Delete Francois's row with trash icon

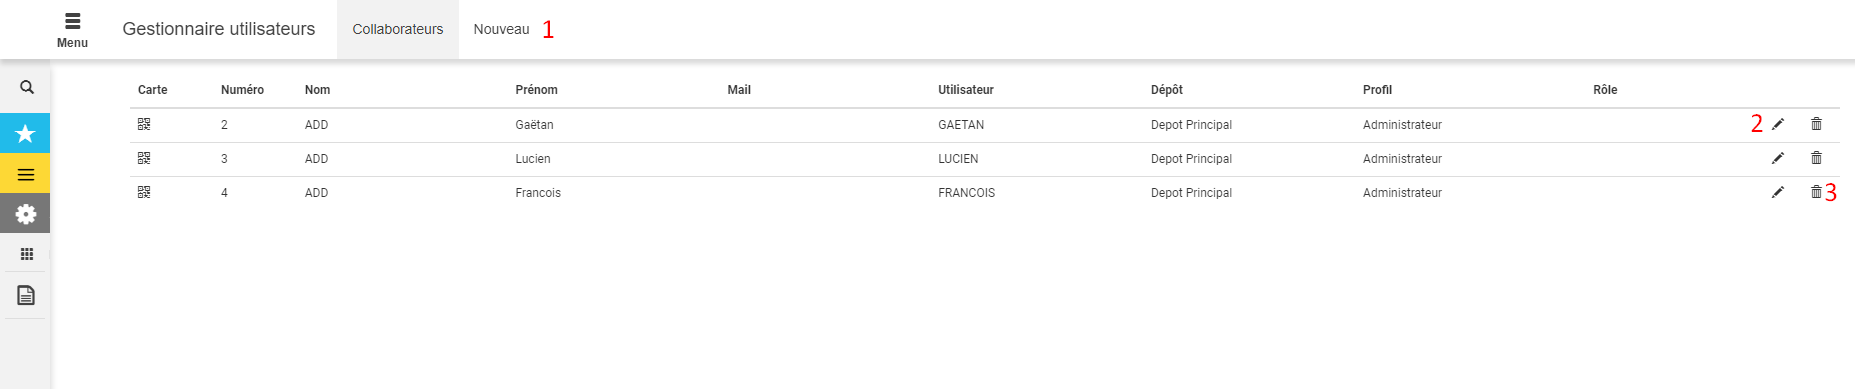coord(1816,192)
